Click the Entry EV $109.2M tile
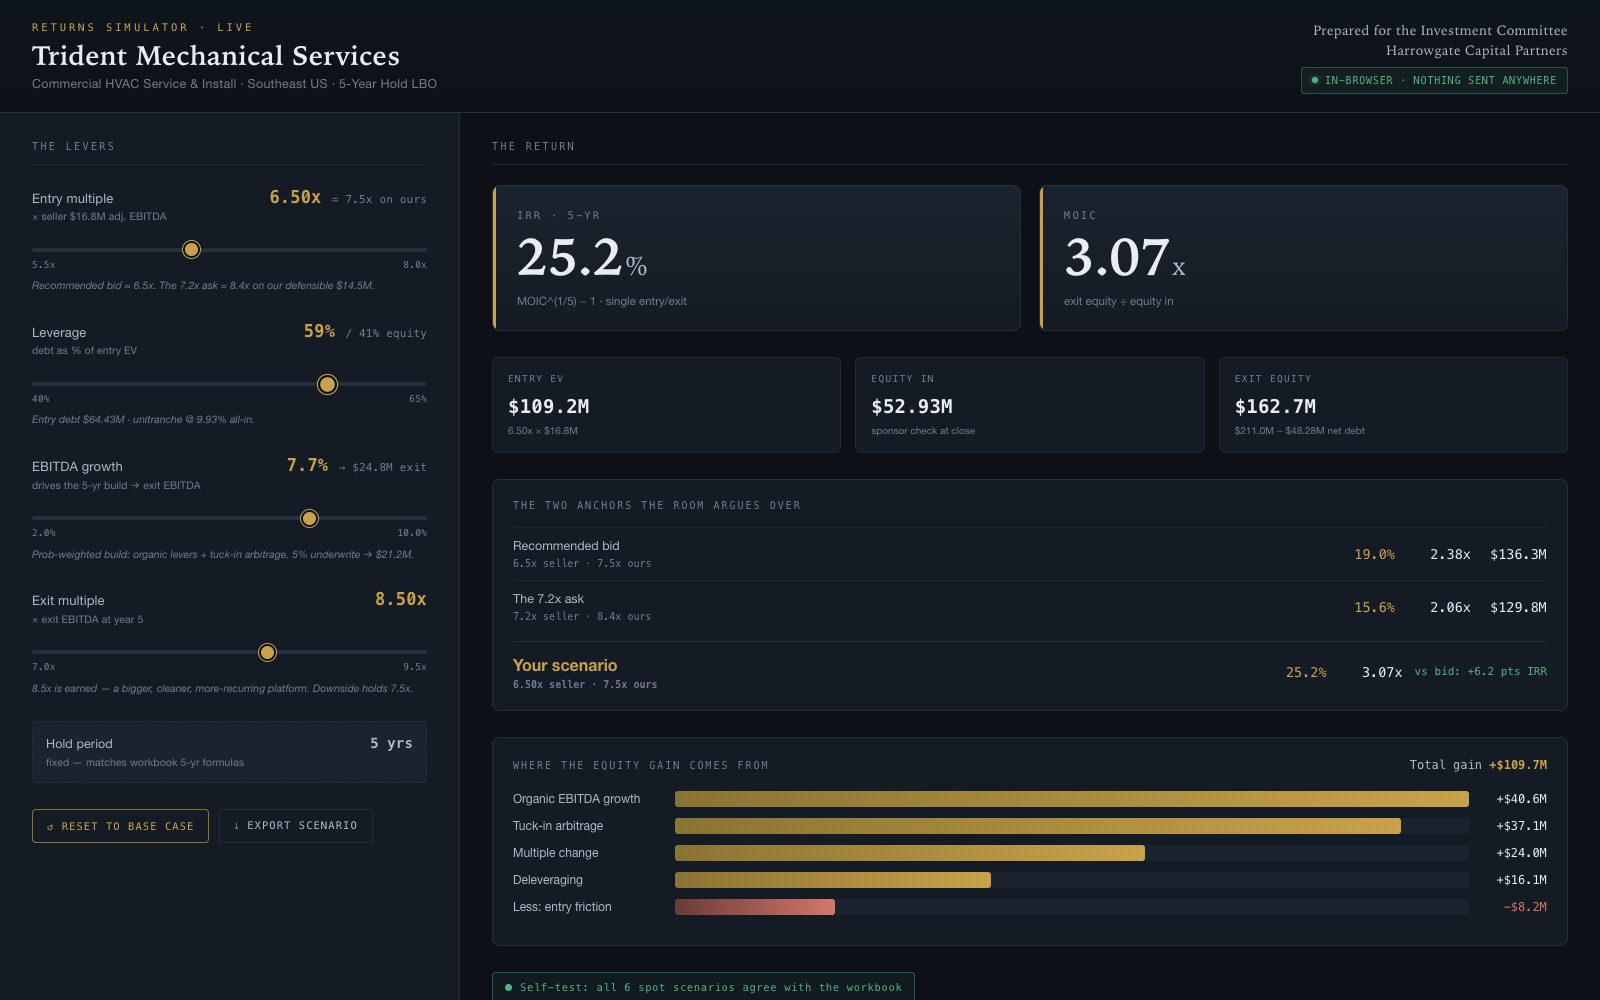This screenshot has height=1000, width=1600. pos(666,405)
